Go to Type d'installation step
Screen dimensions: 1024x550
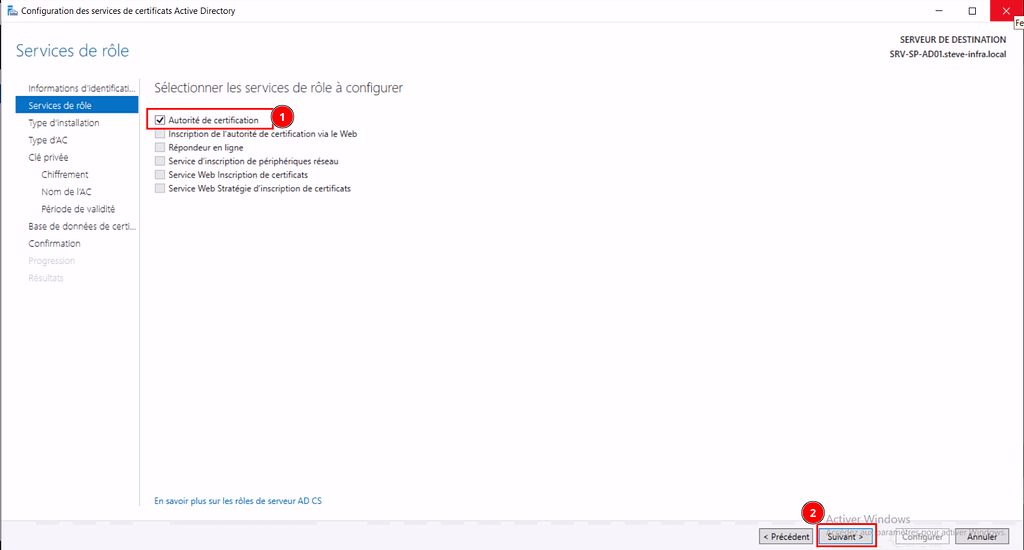(64, 123)
